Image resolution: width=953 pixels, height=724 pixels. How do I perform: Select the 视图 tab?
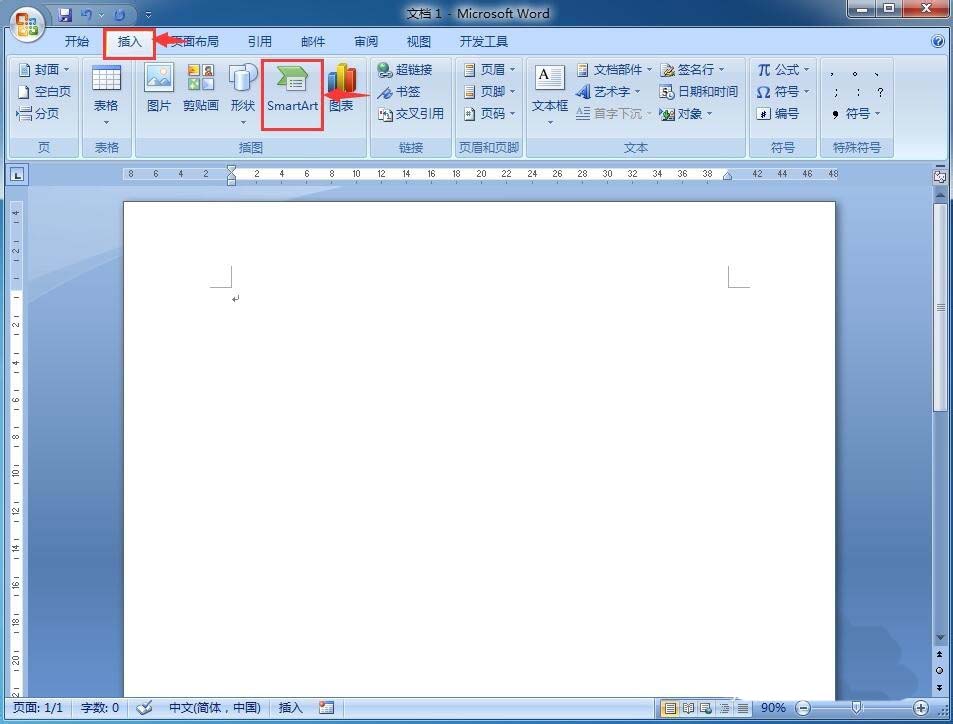[418, 41]
